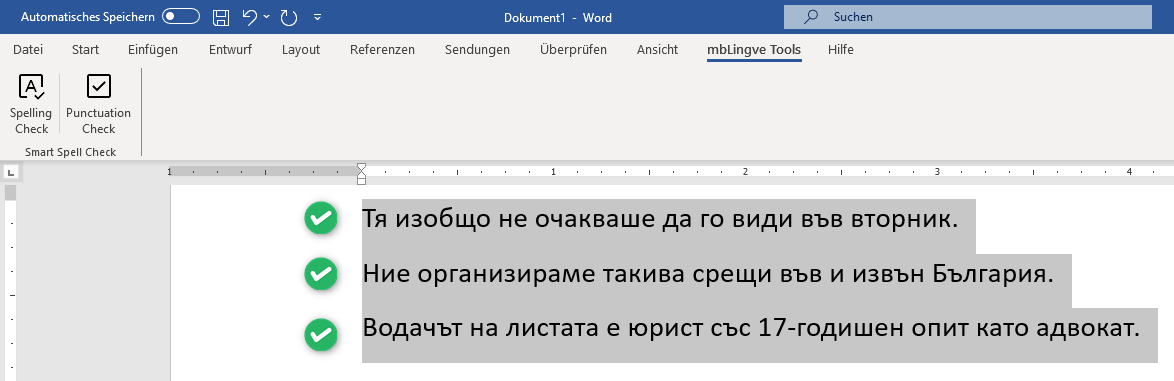Switch to the Entwurf tab
This screenshot has height=381, width=1174.
point(230,50)
